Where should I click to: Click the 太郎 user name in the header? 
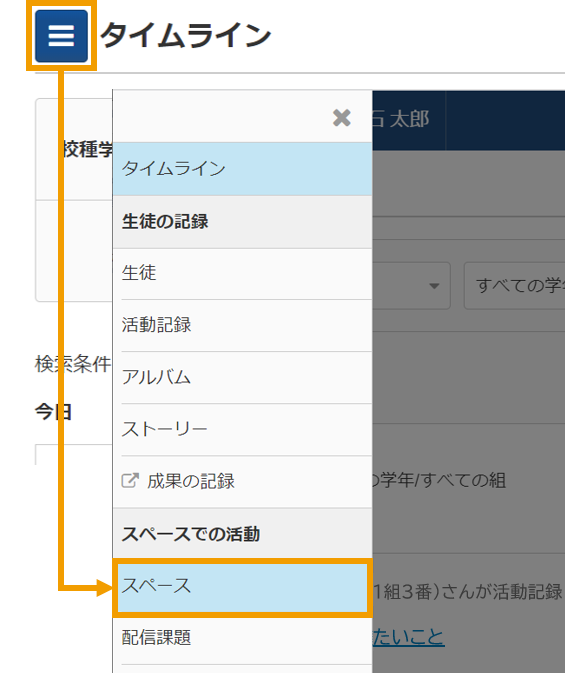pos(409,119)
